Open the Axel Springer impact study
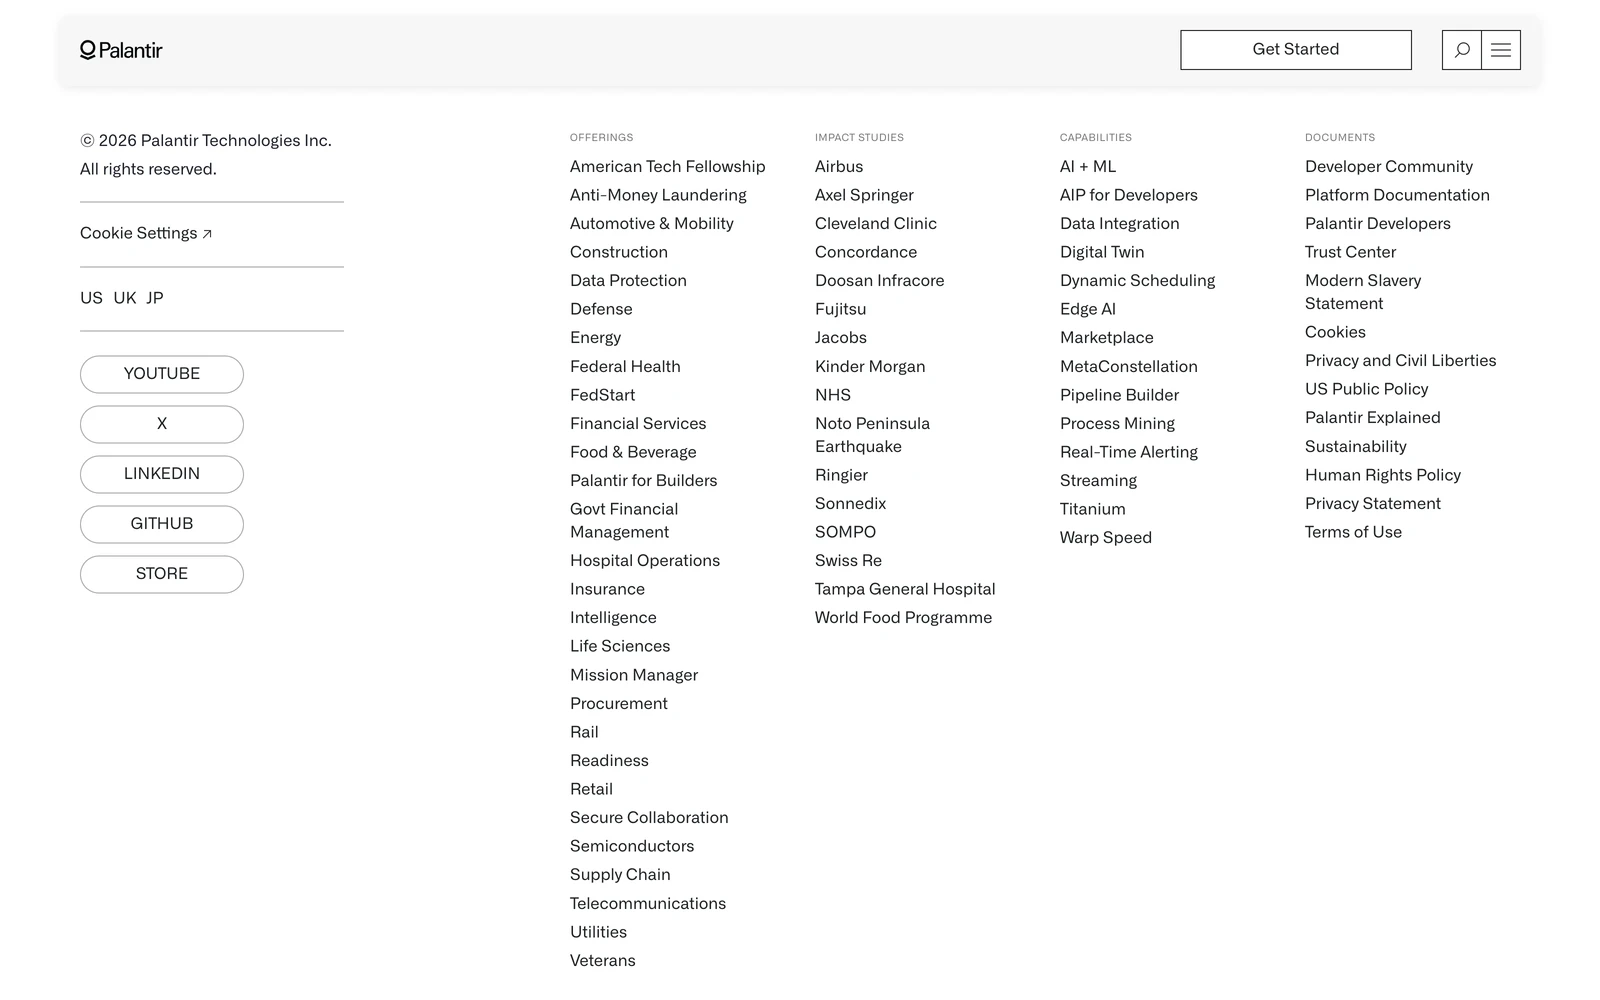1600x1000 pixels. 864,195
